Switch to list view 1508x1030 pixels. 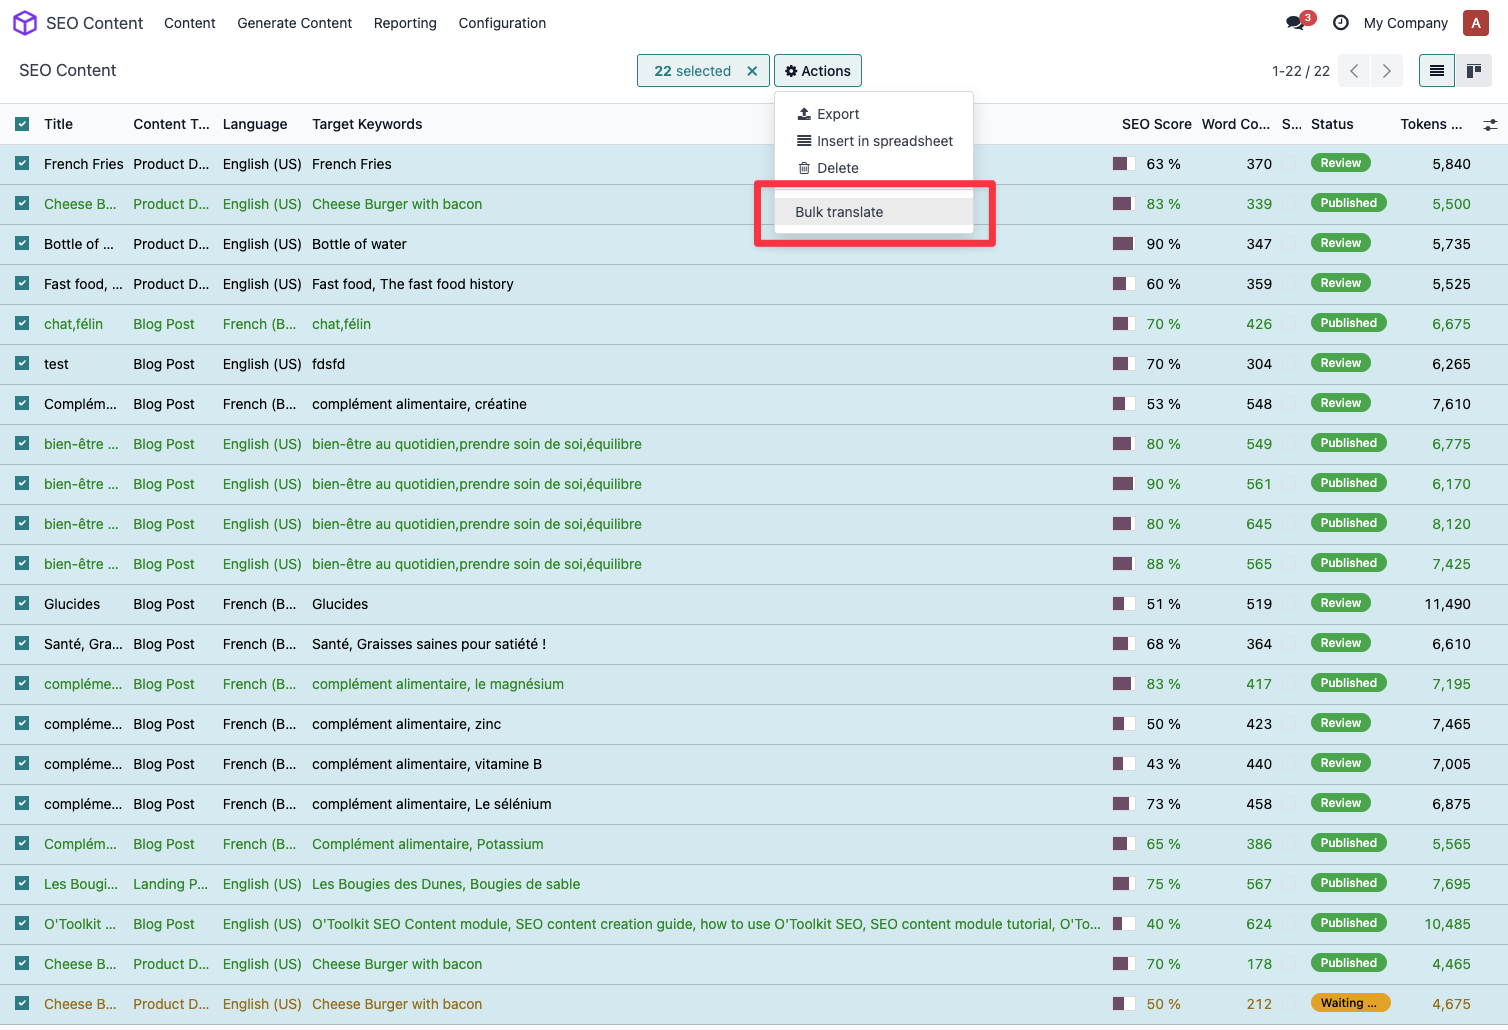[1437, 71]
